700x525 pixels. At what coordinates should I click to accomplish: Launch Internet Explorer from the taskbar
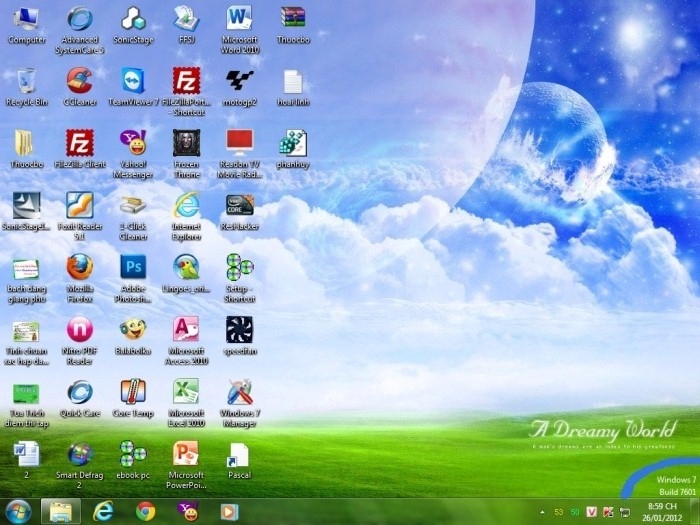(x=103, y=512)
